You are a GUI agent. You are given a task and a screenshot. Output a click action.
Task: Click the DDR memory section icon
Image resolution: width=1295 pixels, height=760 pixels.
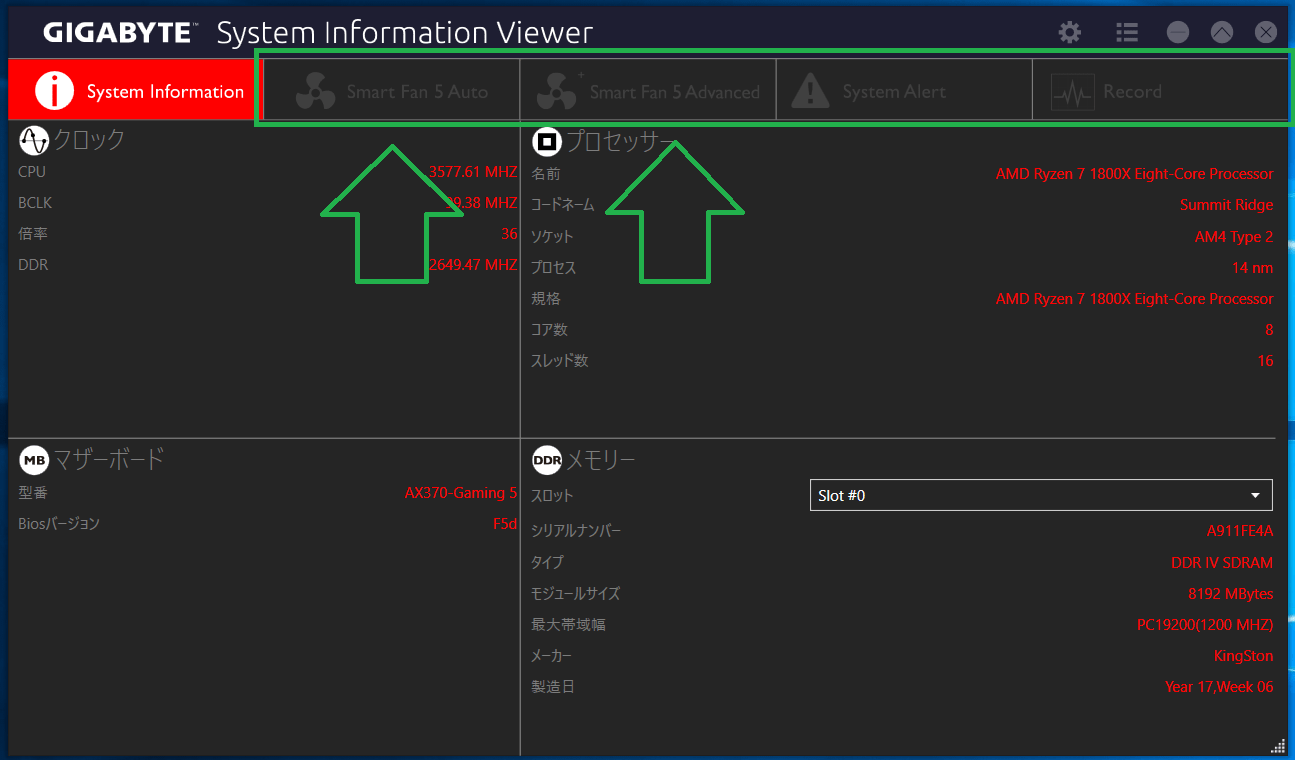(547, 460)
